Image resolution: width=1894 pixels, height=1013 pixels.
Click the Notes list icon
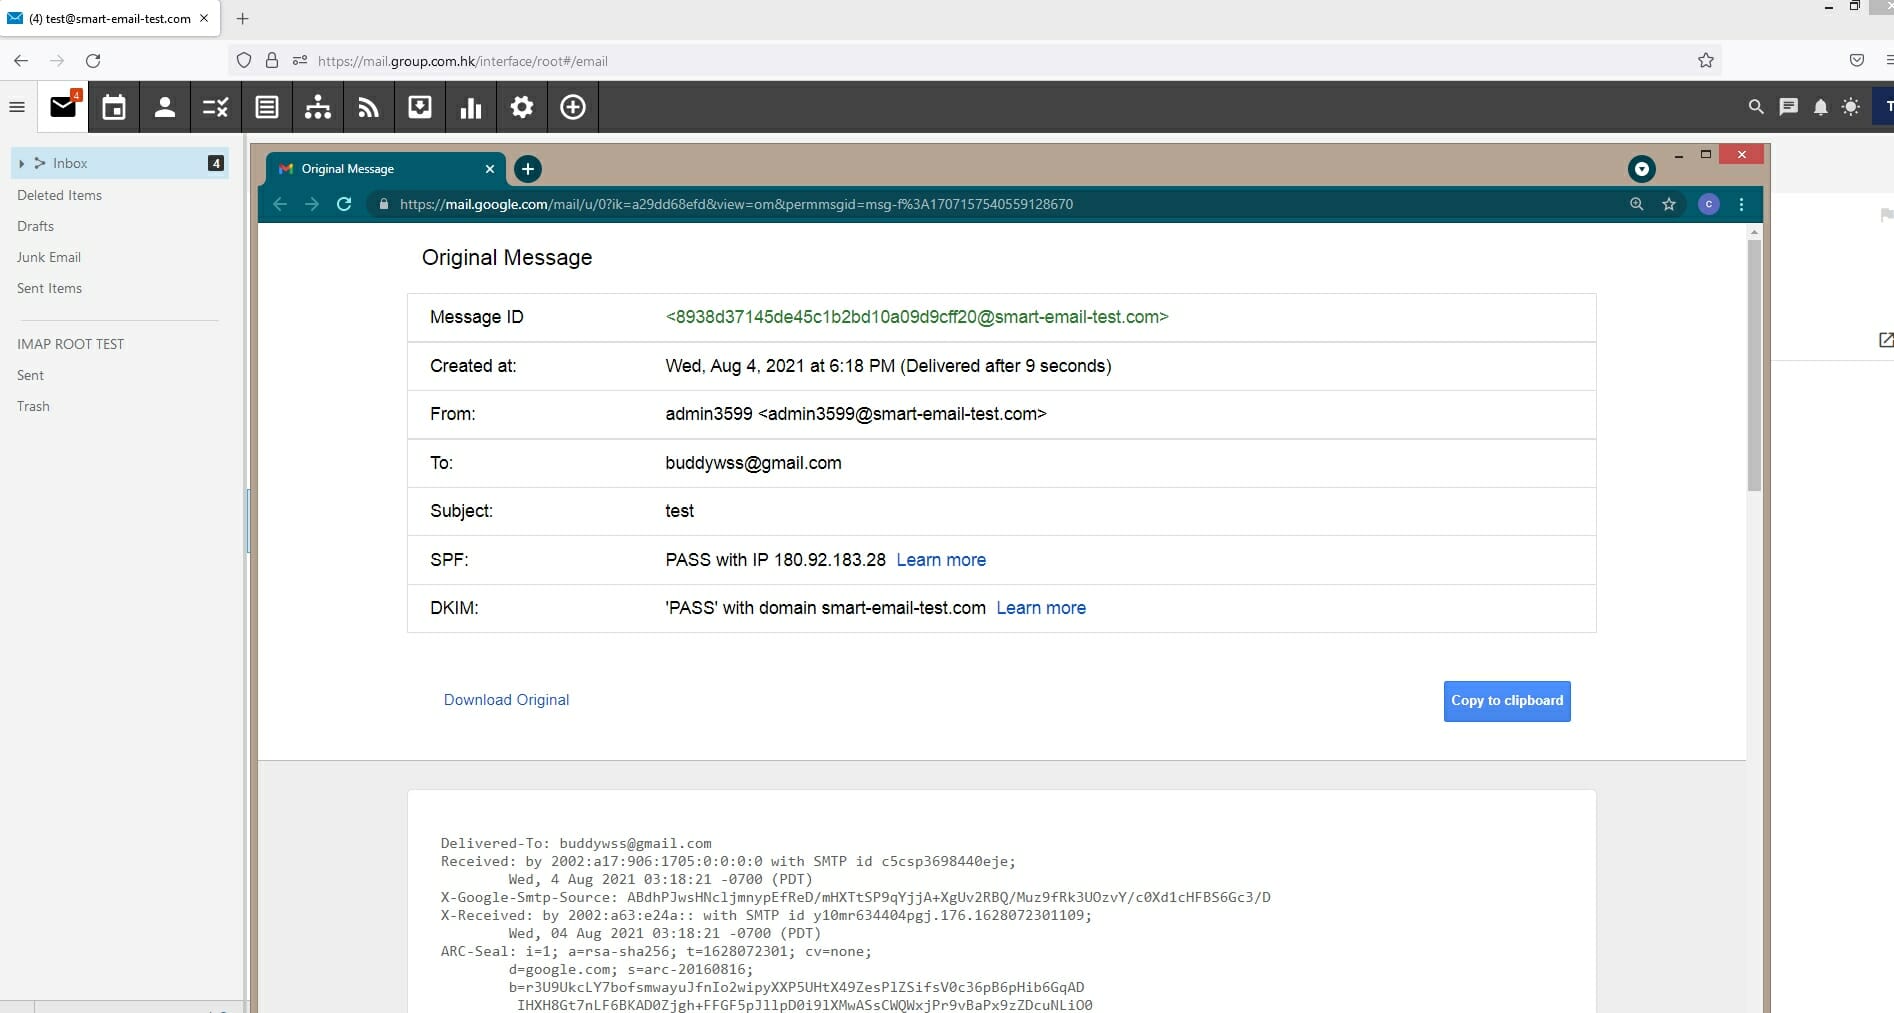pyautogui.click(x=267, y=107)
